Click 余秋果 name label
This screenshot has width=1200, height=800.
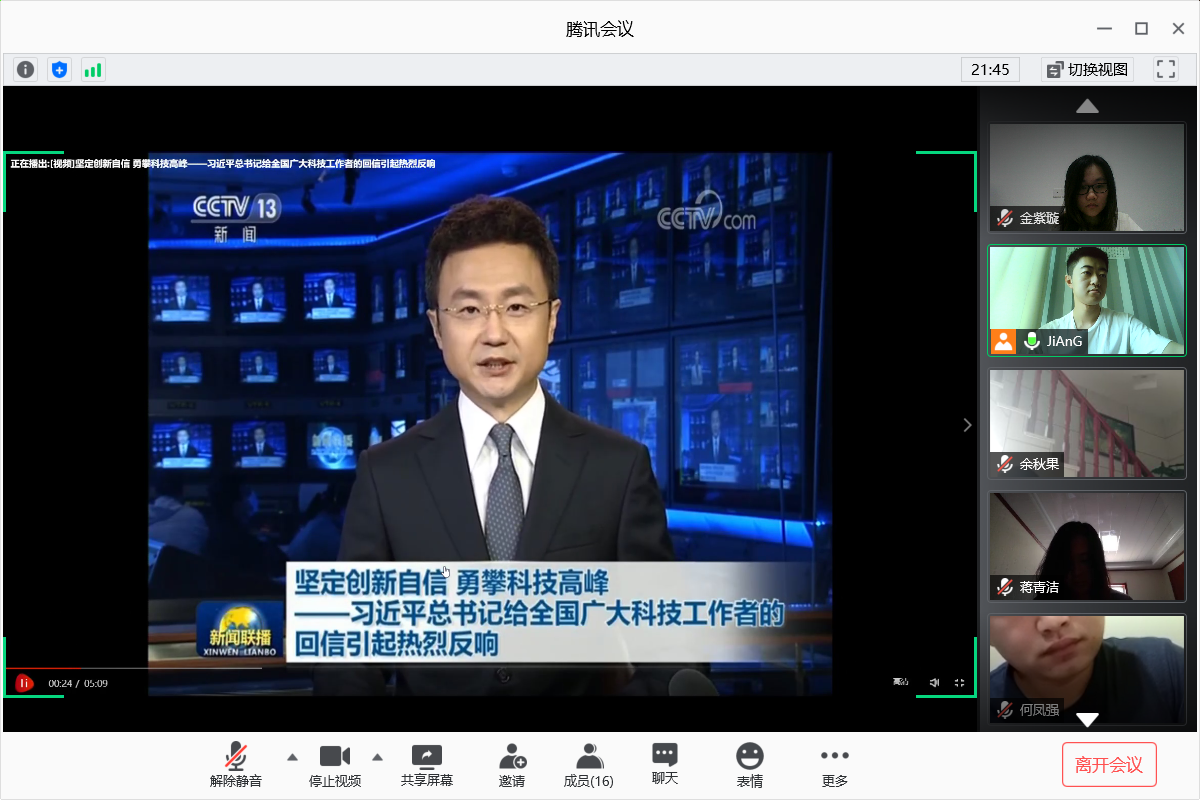point(1039,464)
